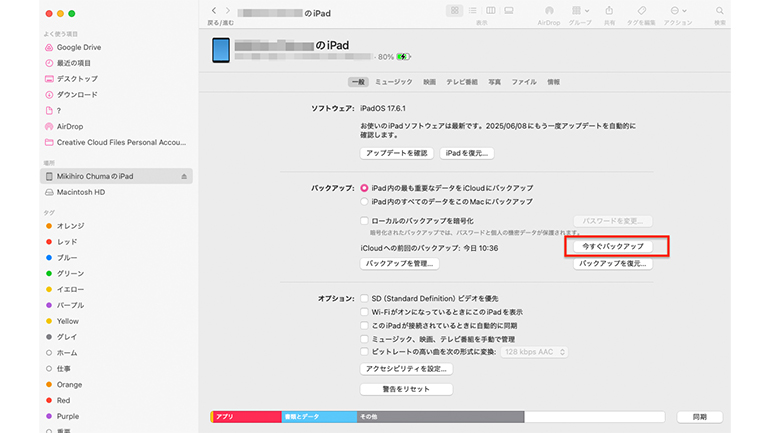770x433 pixels.
Task: Eject the iPad using the eject icon
Action: coord(184,176)
